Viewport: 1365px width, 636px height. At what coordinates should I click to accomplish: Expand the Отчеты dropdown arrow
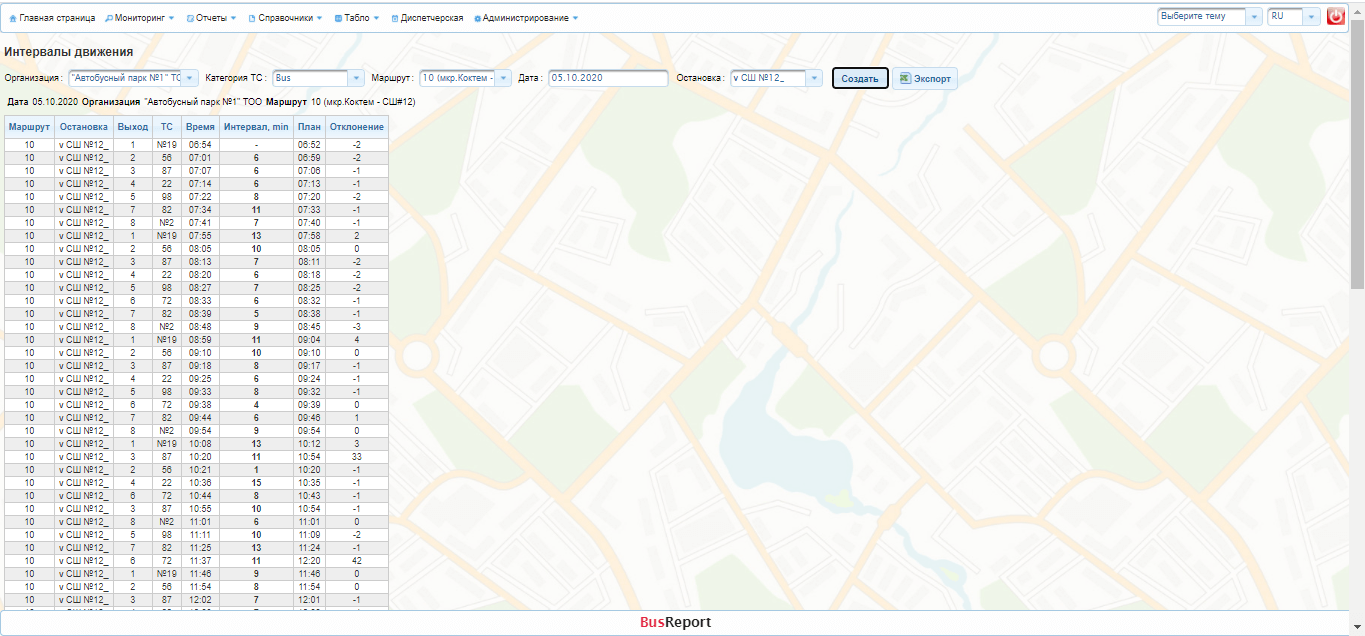(233, 18)
